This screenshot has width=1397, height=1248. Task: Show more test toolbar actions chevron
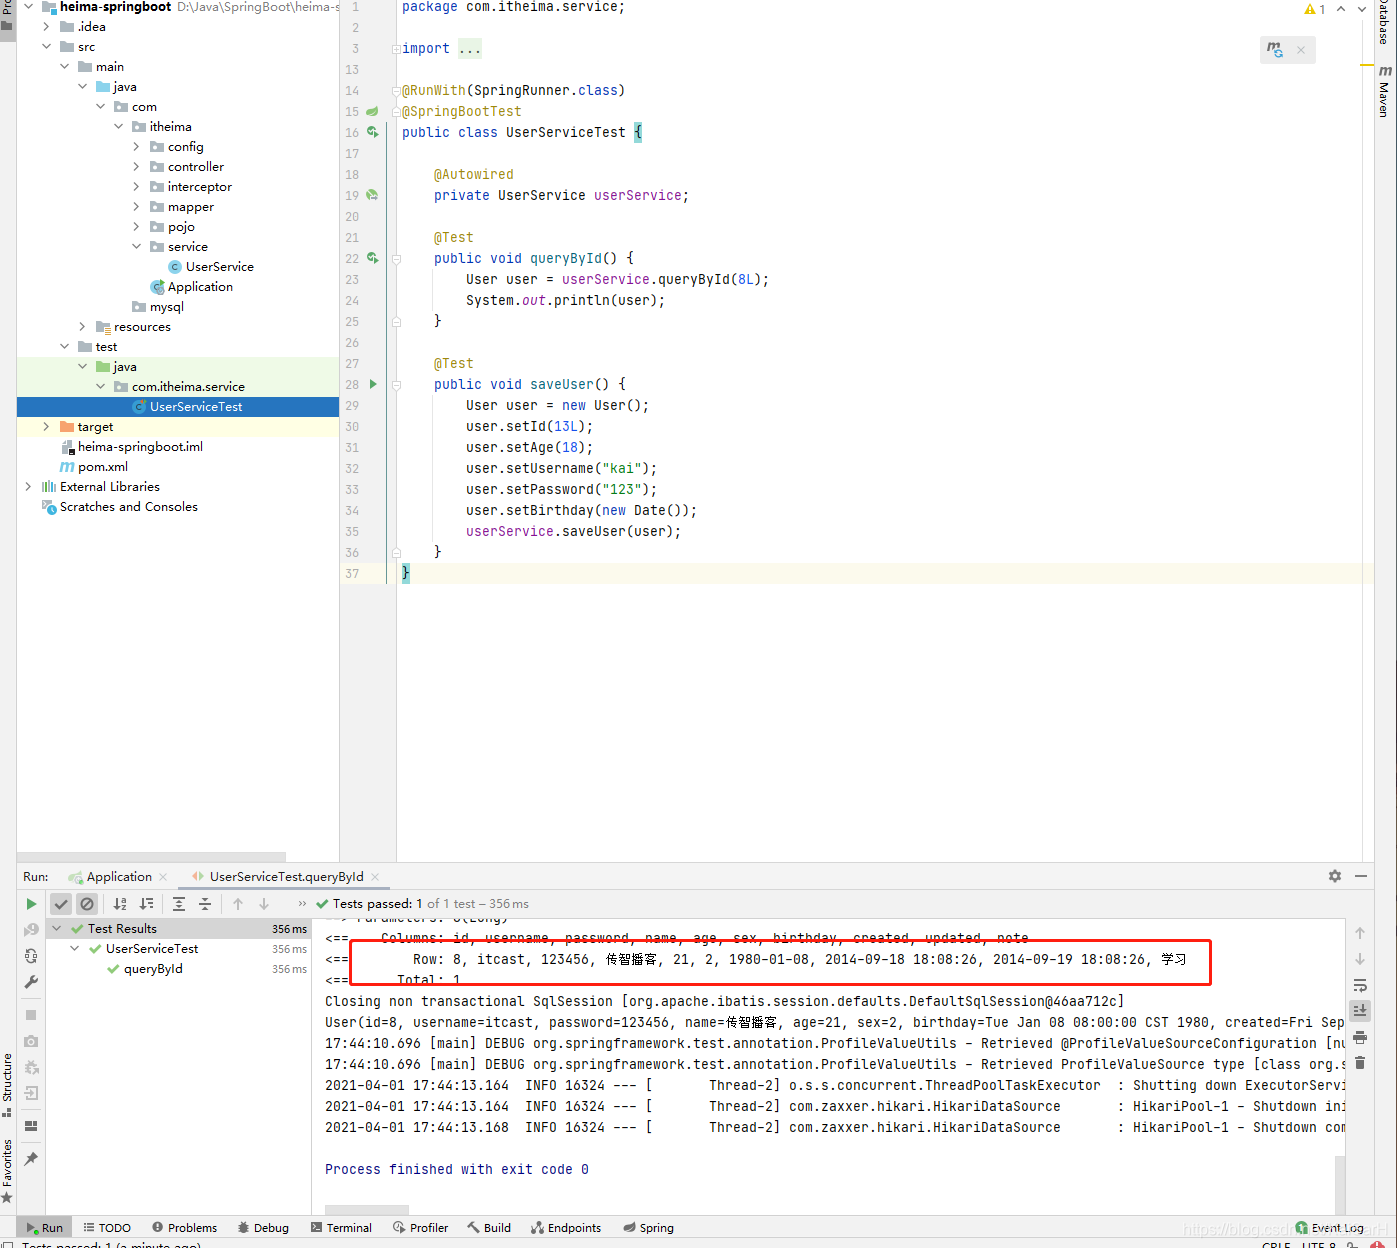(x=302, y=904)
